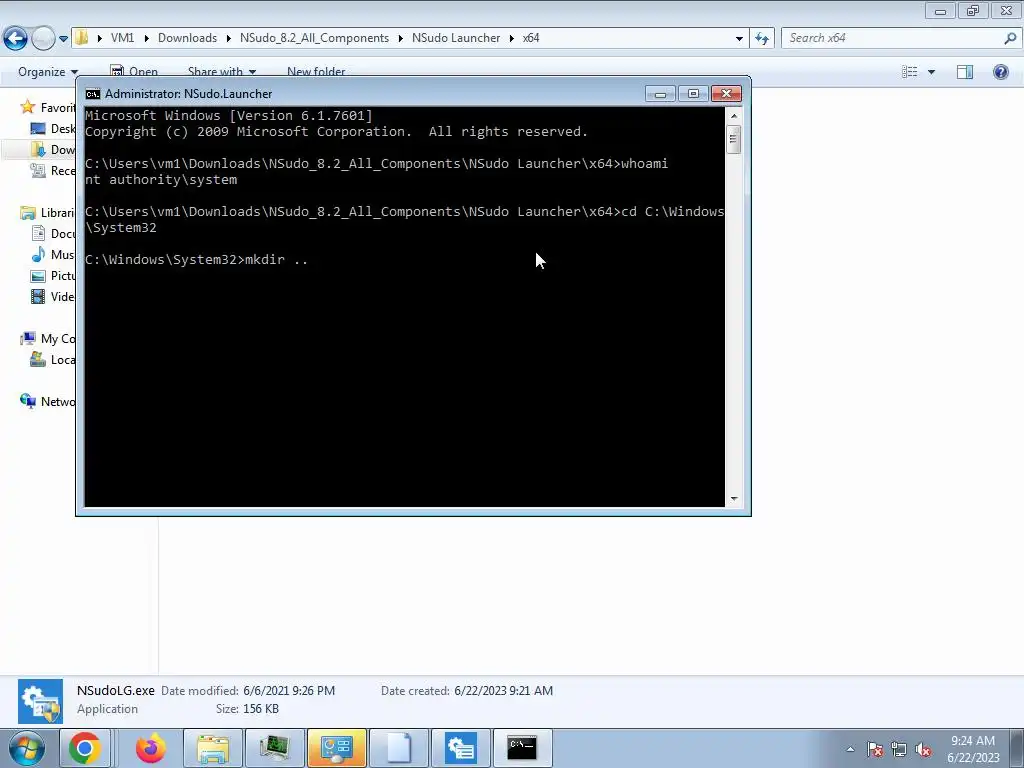Open the Organize menu
This screenshot has width=1024, height=768.
(48, 72)
